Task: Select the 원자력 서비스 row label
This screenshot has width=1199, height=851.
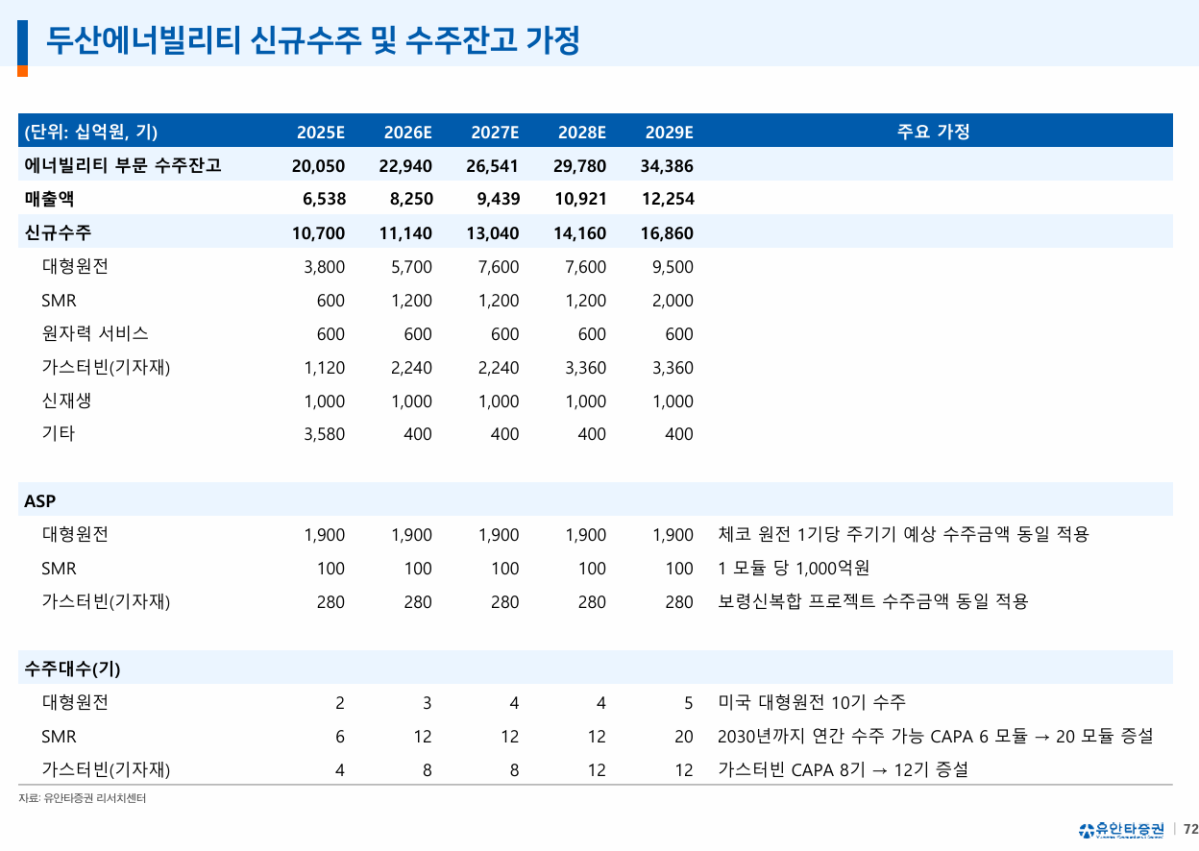Action: click(95, 333)
